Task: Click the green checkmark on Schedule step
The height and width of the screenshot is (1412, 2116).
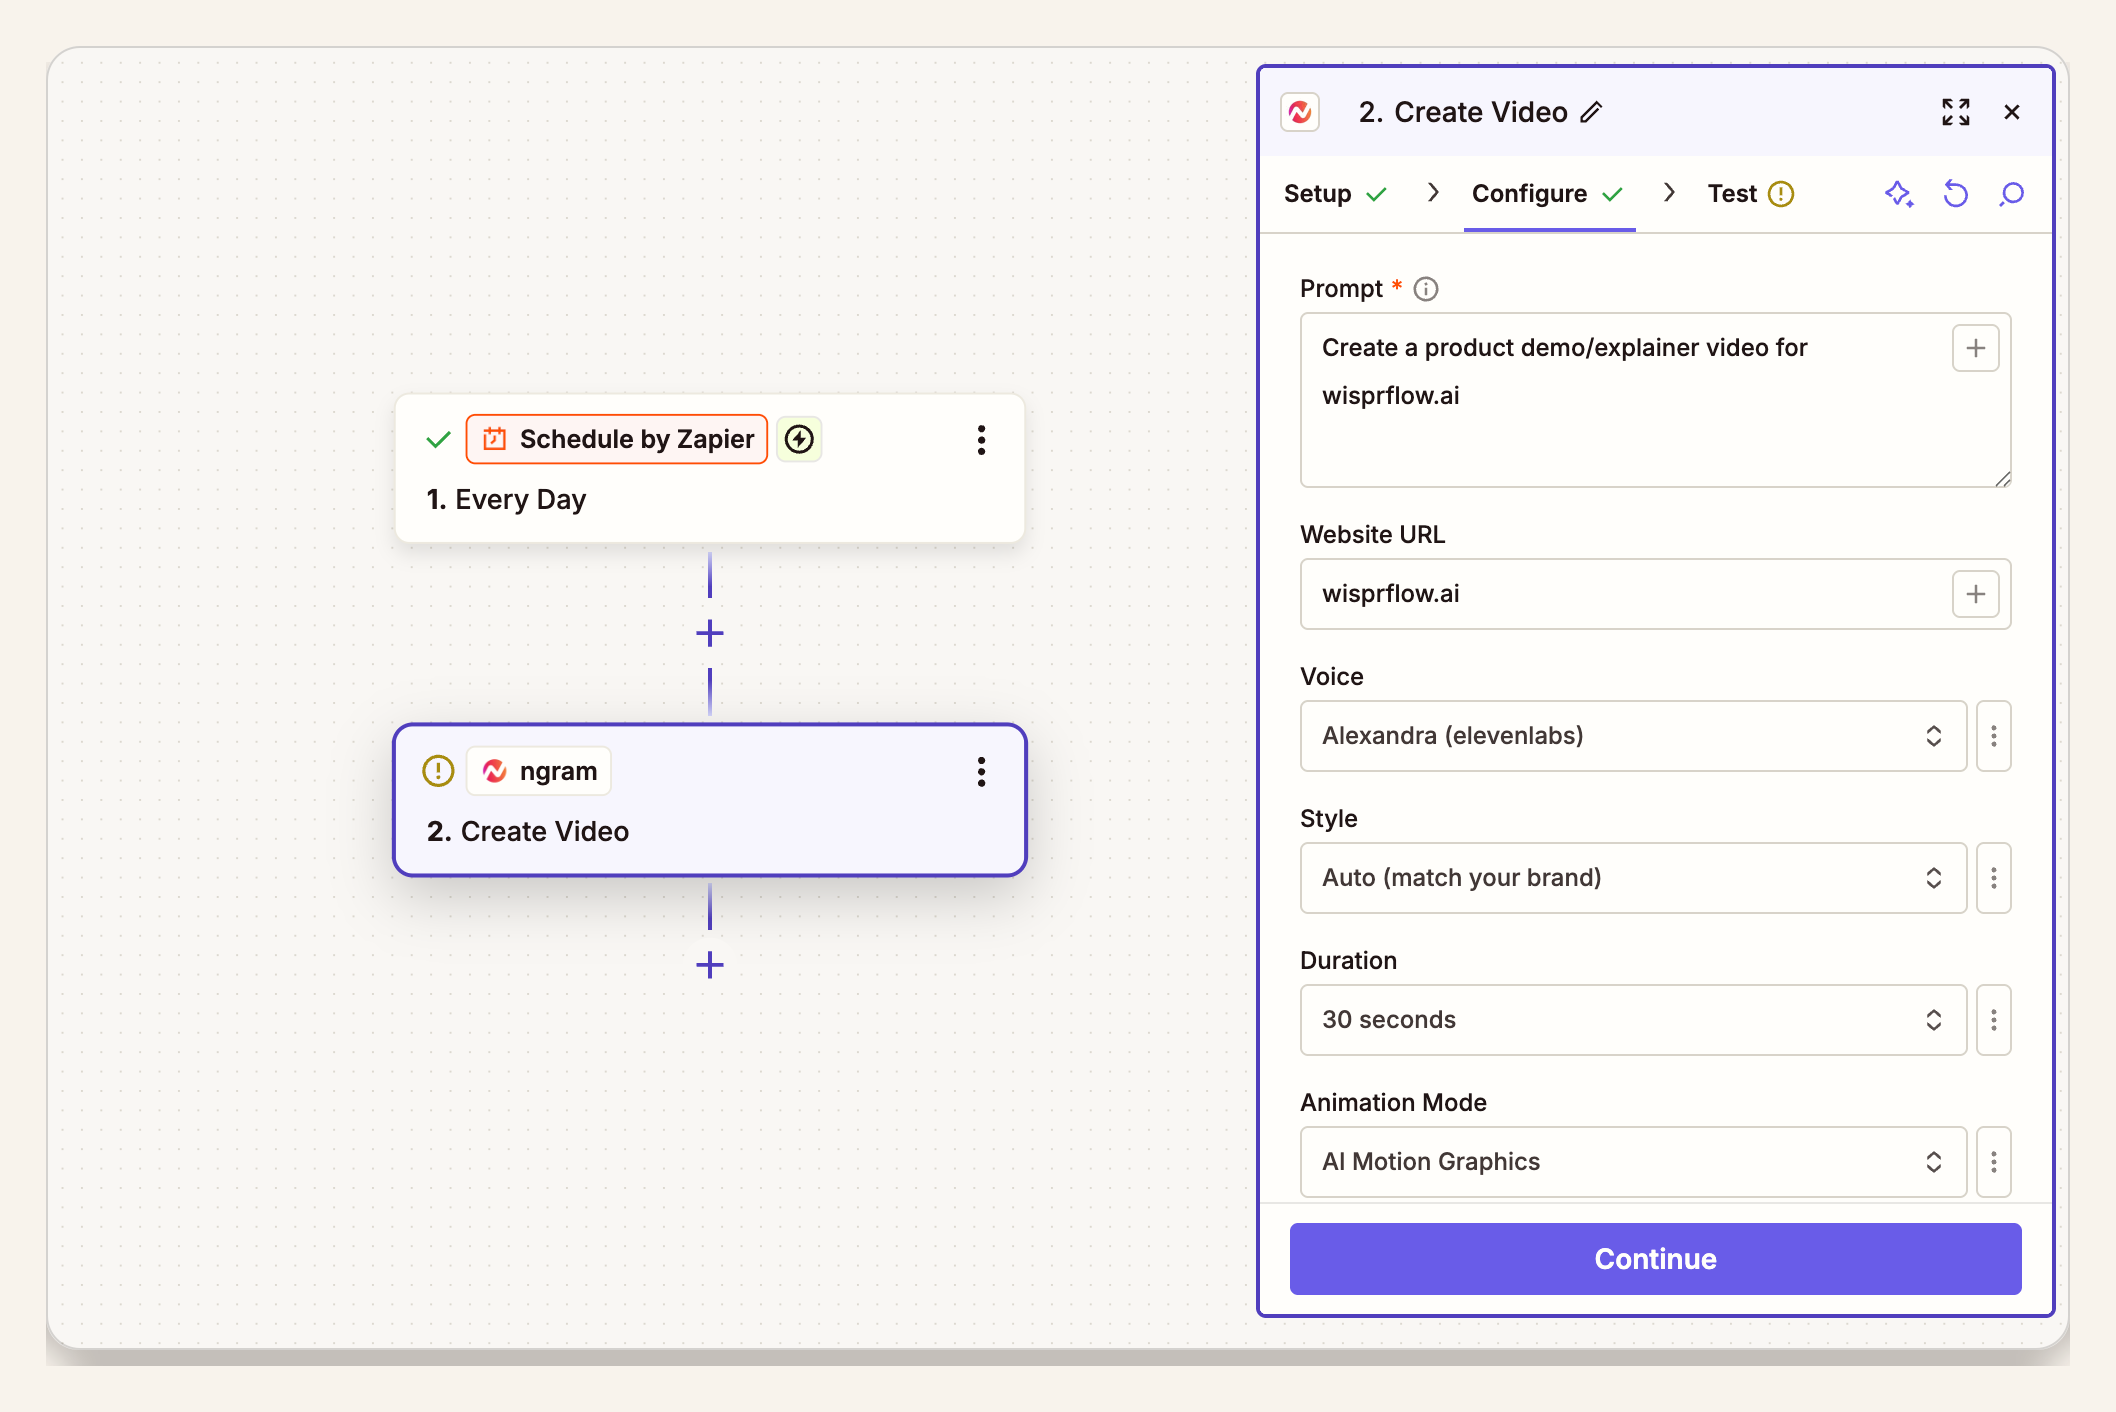Action: (x=438, y=440)
